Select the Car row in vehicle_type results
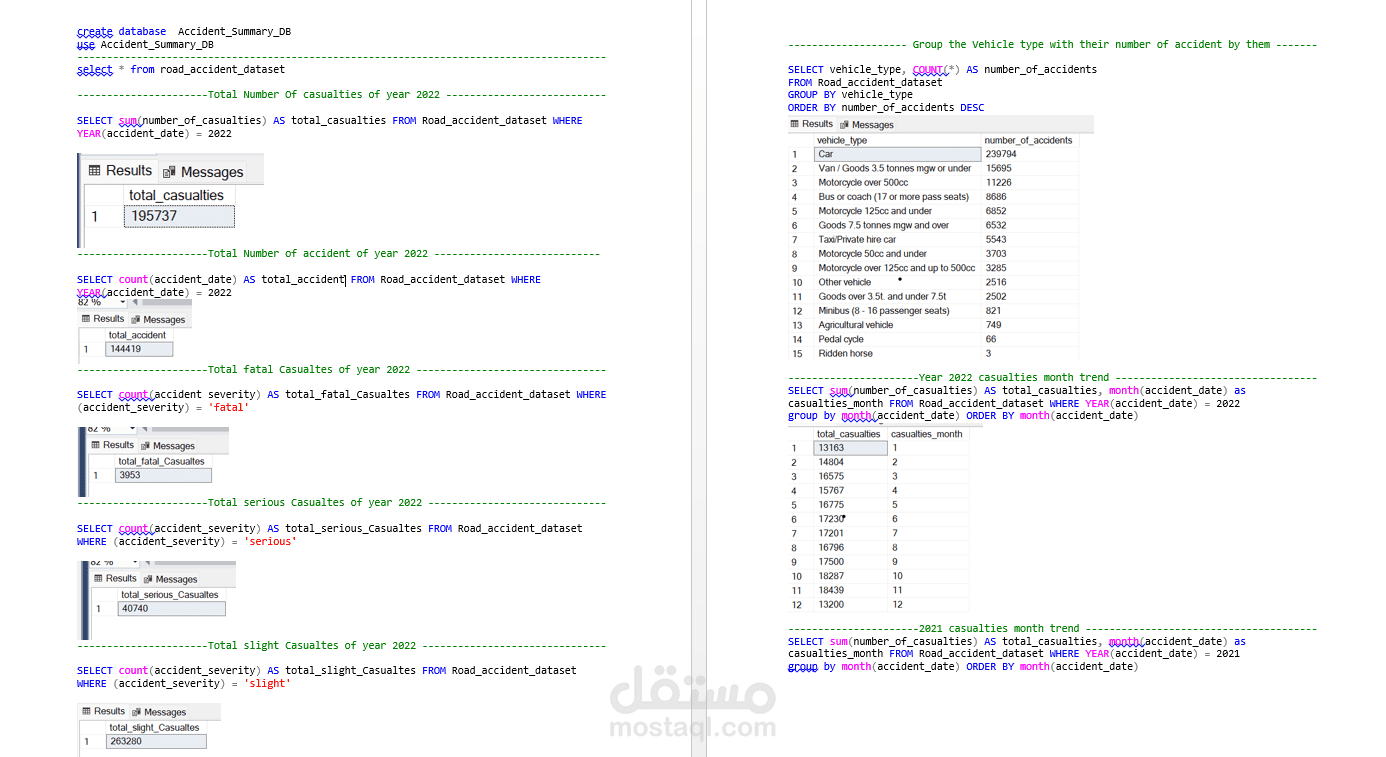Viewport: 1386px width, 757px height. tap(897, 154)
